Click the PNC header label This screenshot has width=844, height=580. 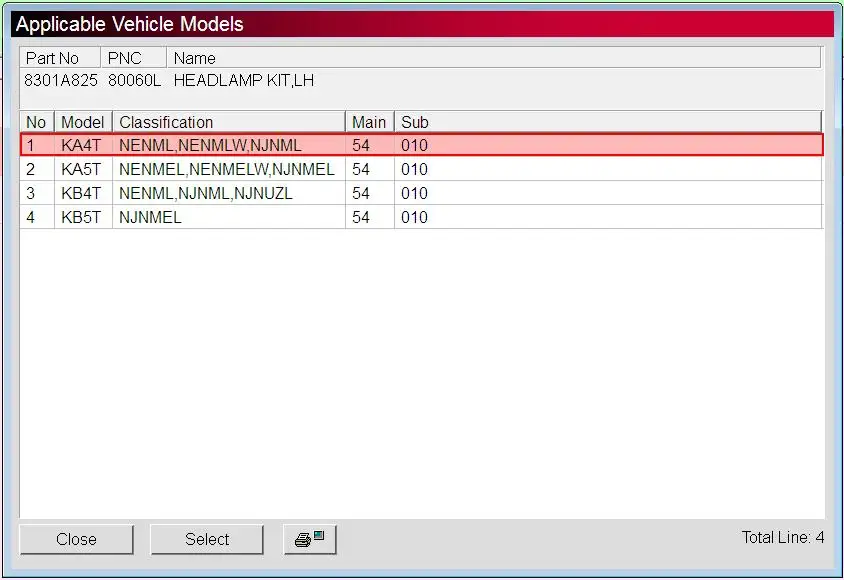124,58
